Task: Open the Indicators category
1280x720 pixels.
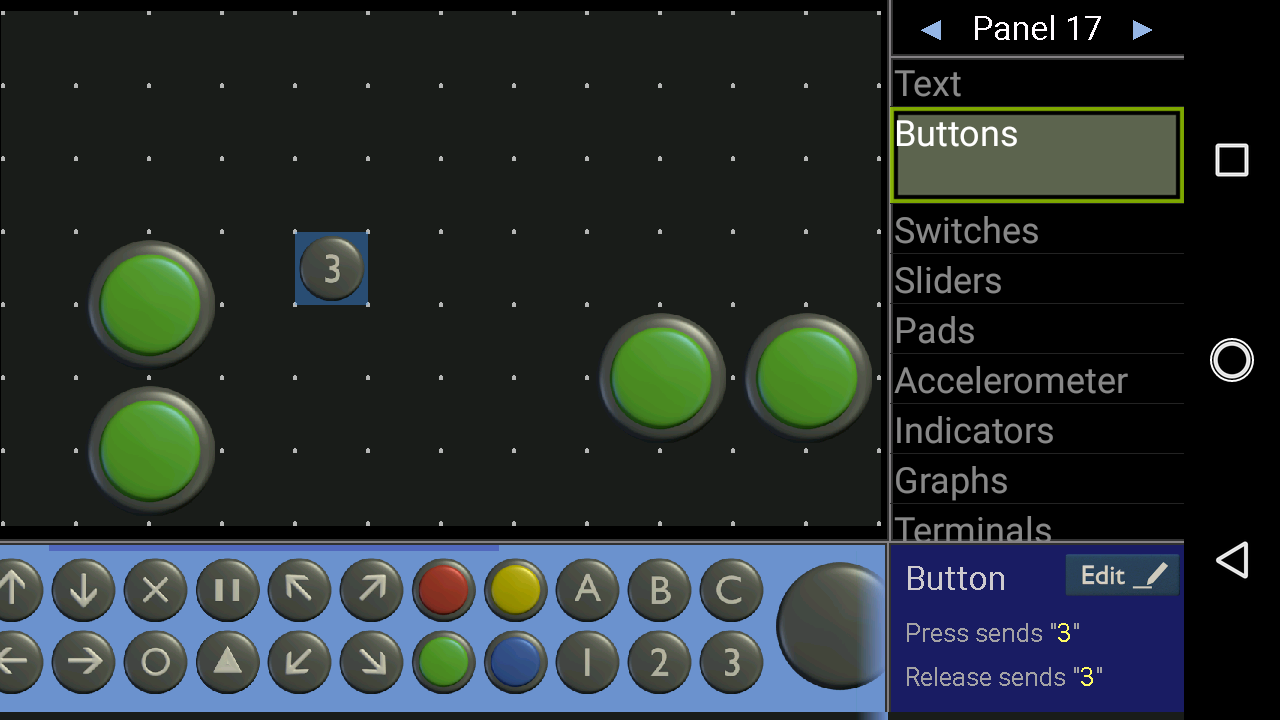Action: click(1037, 430)
